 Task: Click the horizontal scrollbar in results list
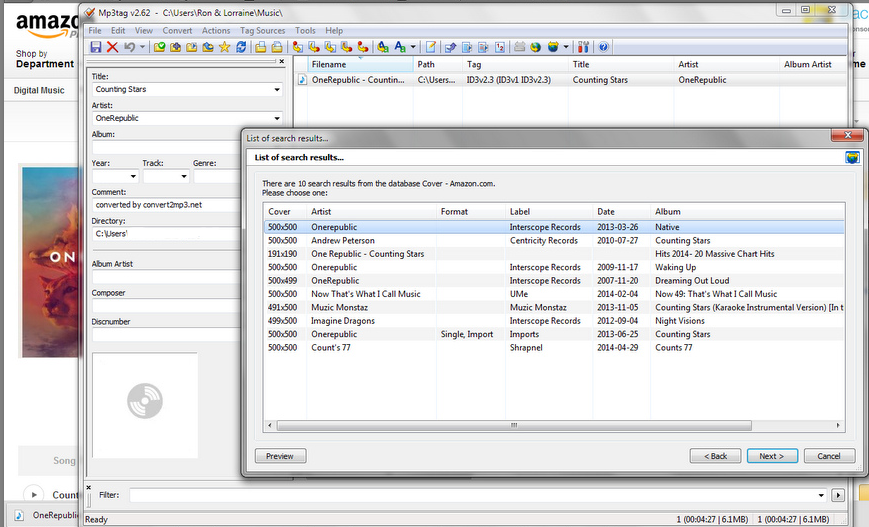[x=514, y=426]
